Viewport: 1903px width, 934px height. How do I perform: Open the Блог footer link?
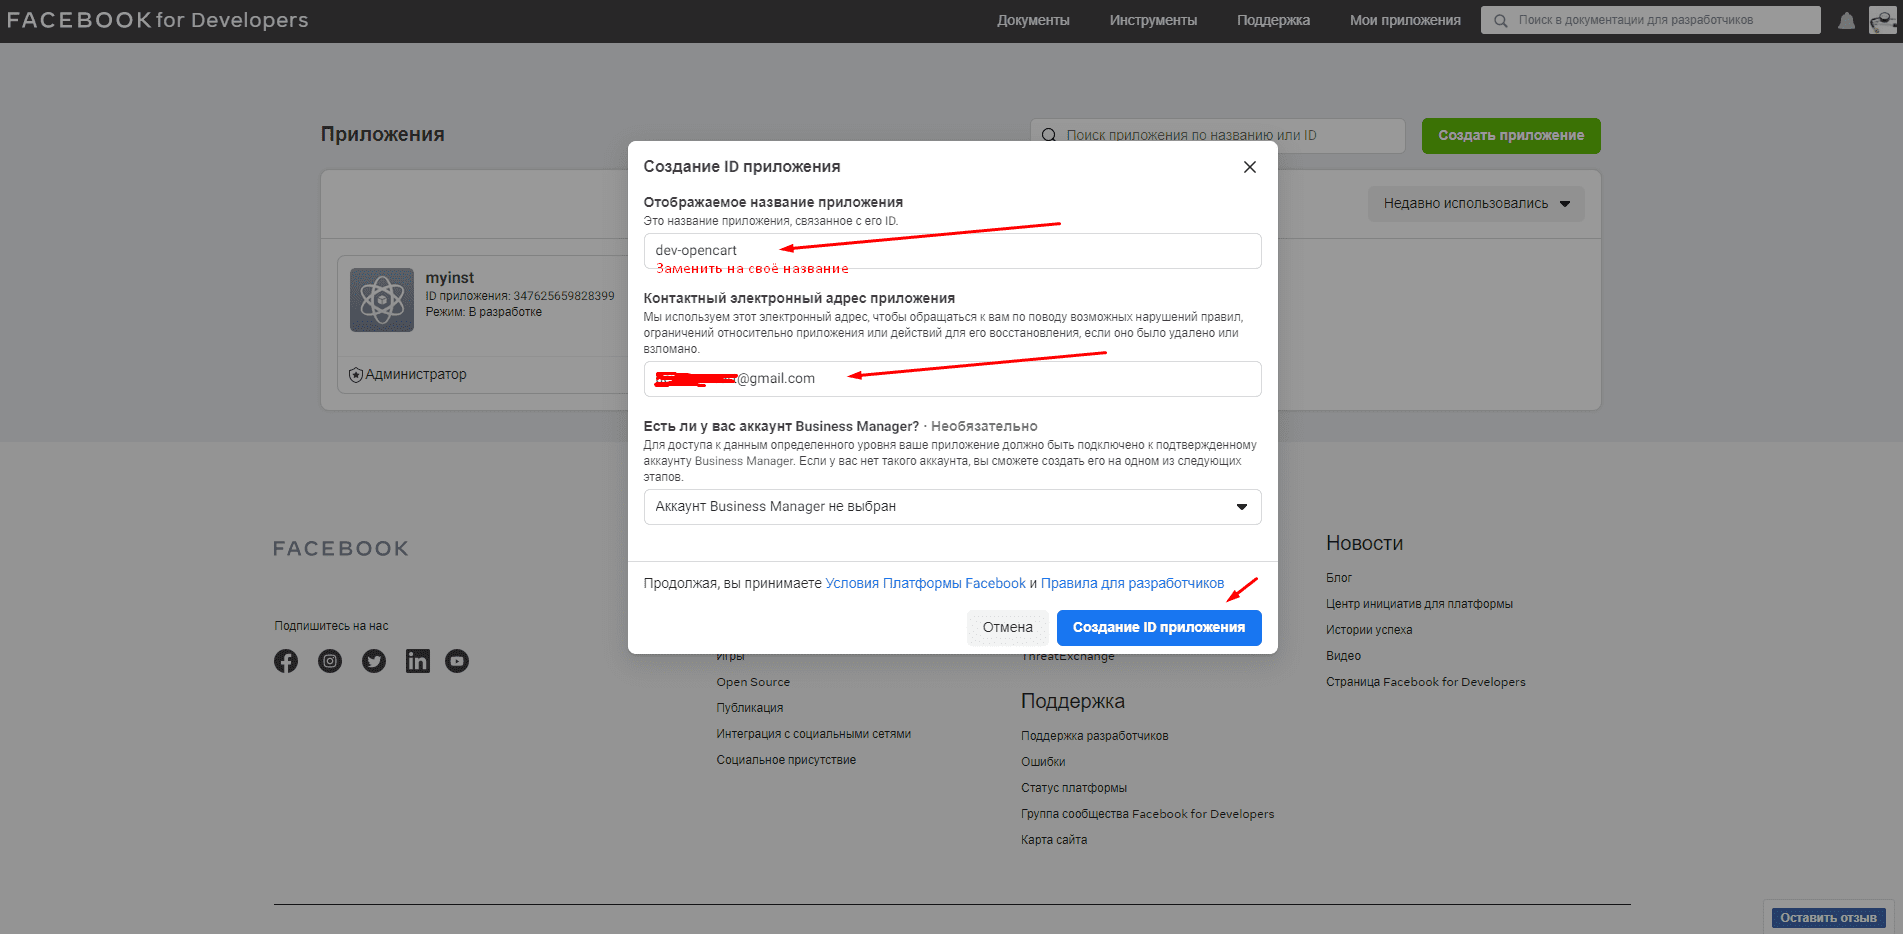(1339, 578)
